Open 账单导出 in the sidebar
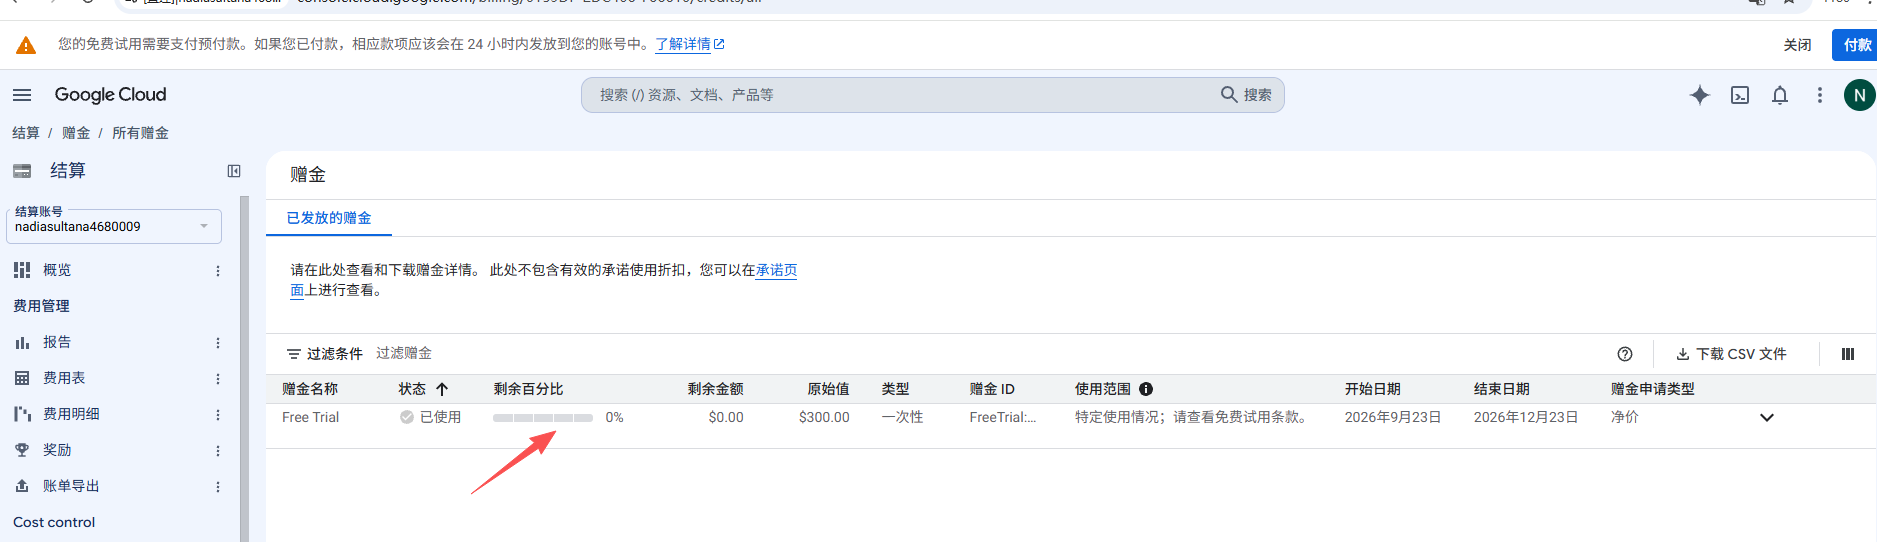The image size is (1877, 542). pos(71,486)
